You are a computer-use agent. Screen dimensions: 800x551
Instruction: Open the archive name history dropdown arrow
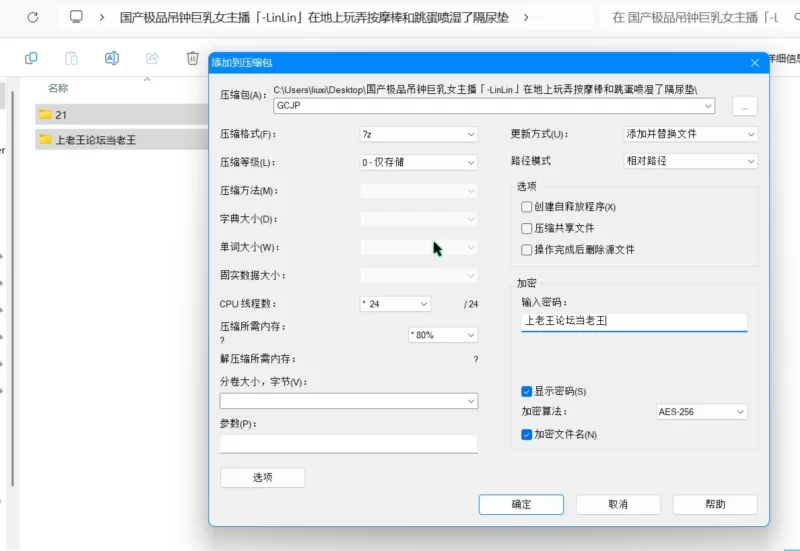pyautogui.click(x=708, y=106)
